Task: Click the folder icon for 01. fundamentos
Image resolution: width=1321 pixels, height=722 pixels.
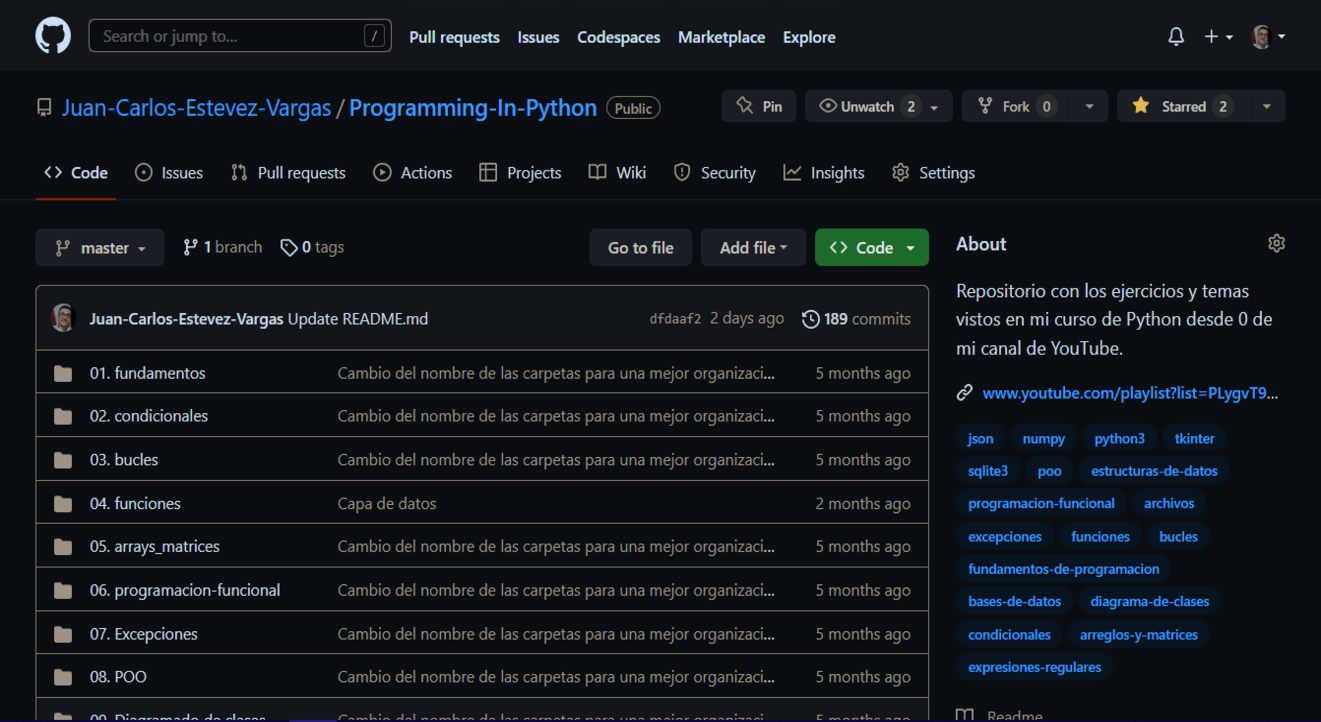Action: point(63,373)
